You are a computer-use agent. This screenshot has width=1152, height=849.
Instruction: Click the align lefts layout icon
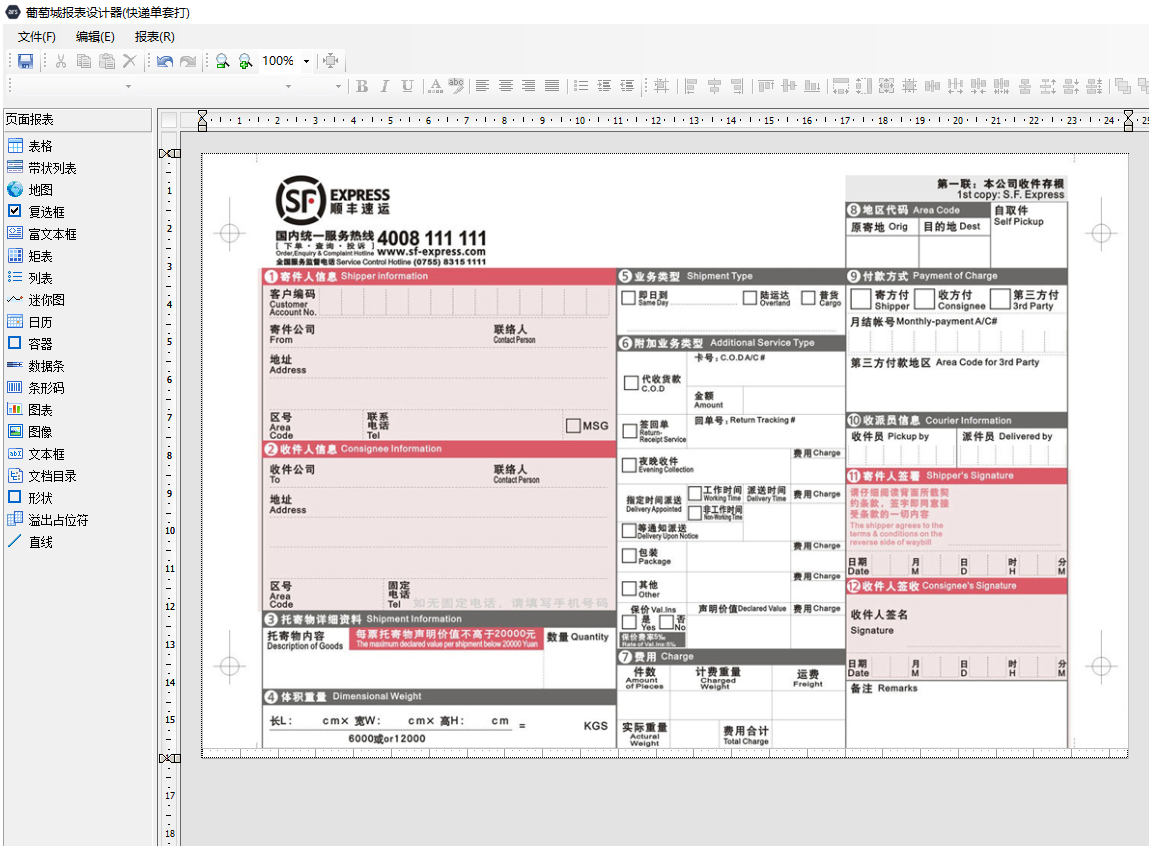point(691,86)
